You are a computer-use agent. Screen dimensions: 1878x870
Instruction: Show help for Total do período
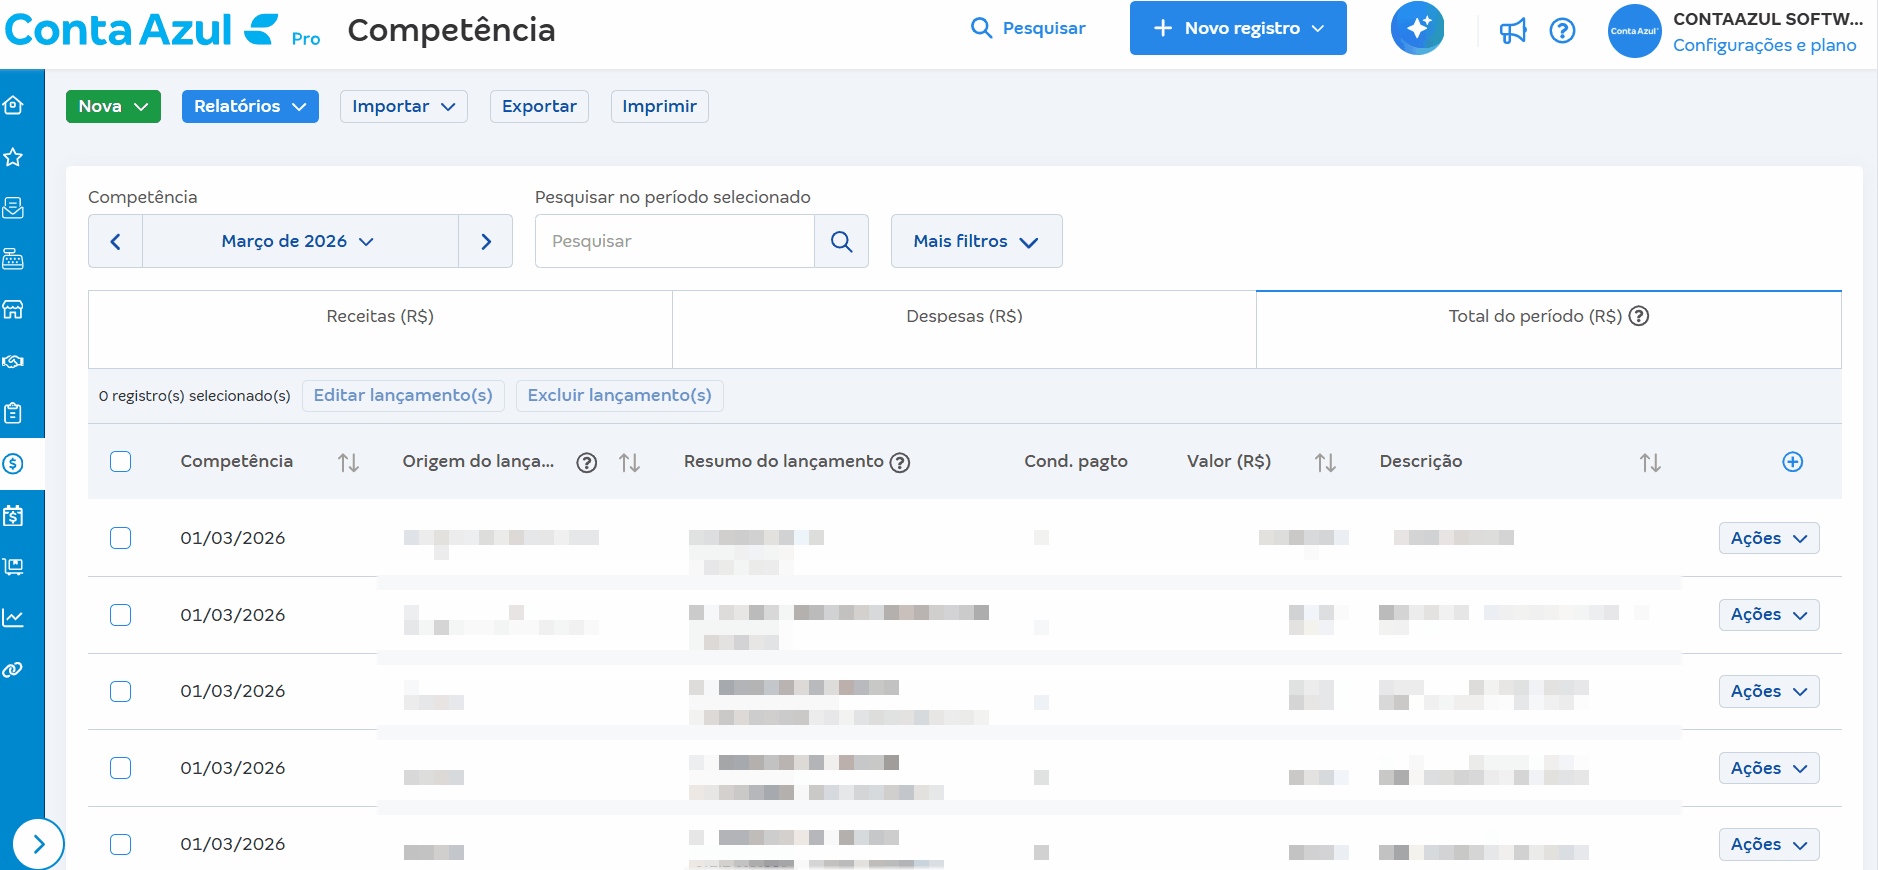coord(1638,316)
